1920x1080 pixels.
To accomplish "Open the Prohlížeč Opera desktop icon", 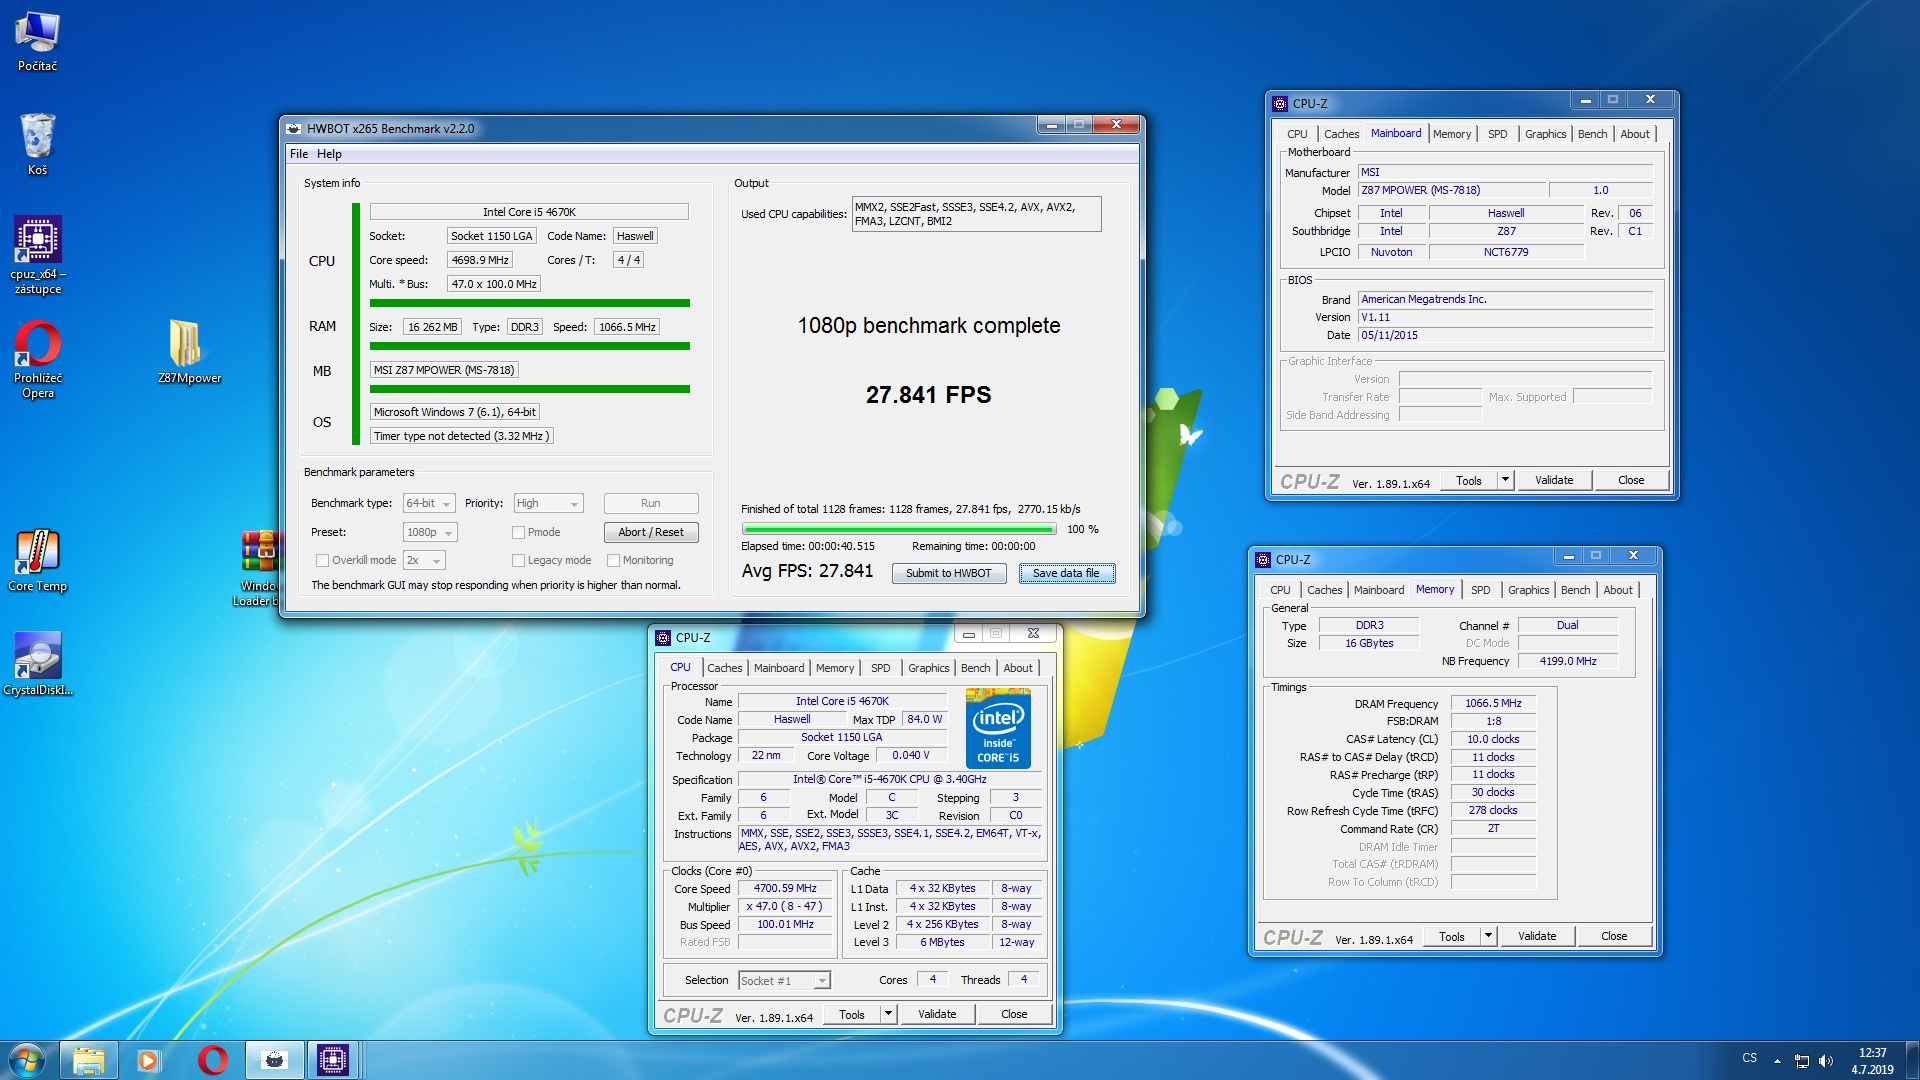I will (37, 358).
